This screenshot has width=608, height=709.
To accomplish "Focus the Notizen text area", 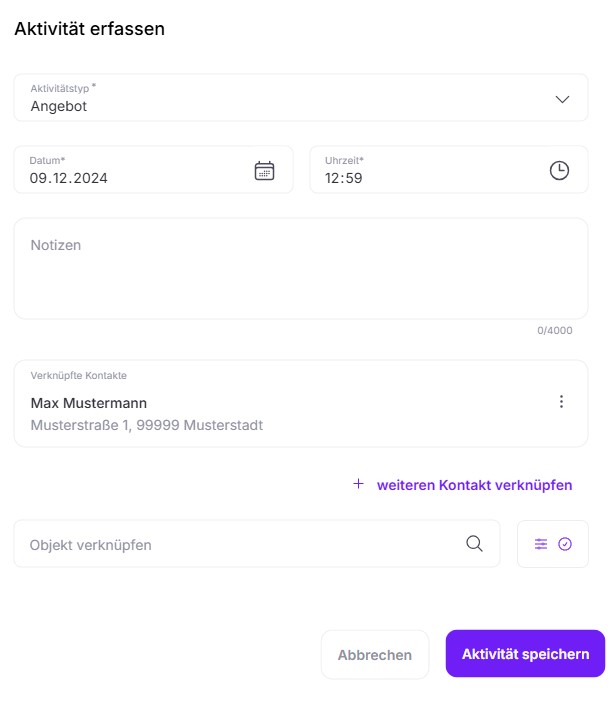I will tap(301, 269).
